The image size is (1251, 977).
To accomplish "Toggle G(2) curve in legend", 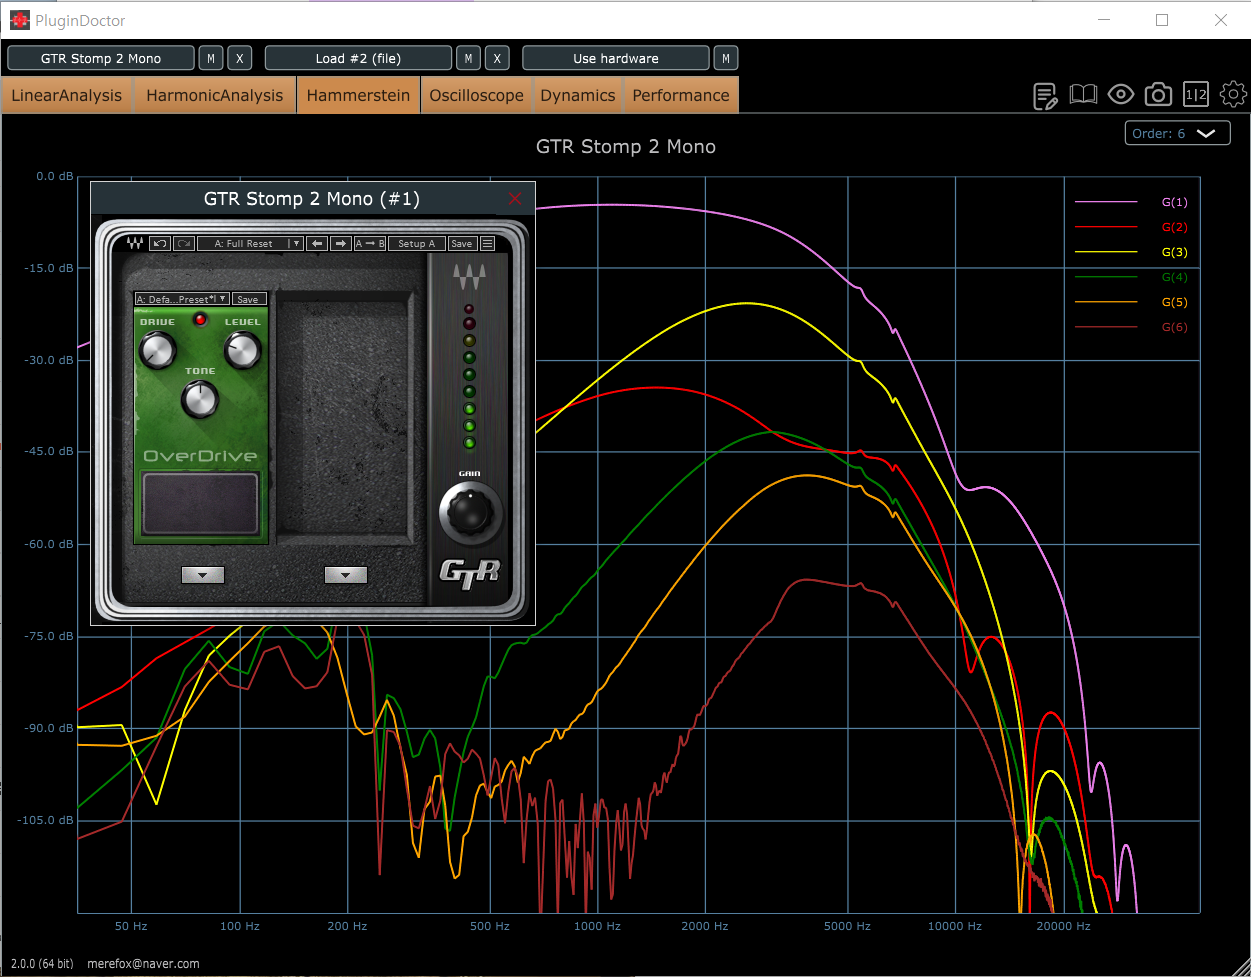I will [x=1131, y=227].
